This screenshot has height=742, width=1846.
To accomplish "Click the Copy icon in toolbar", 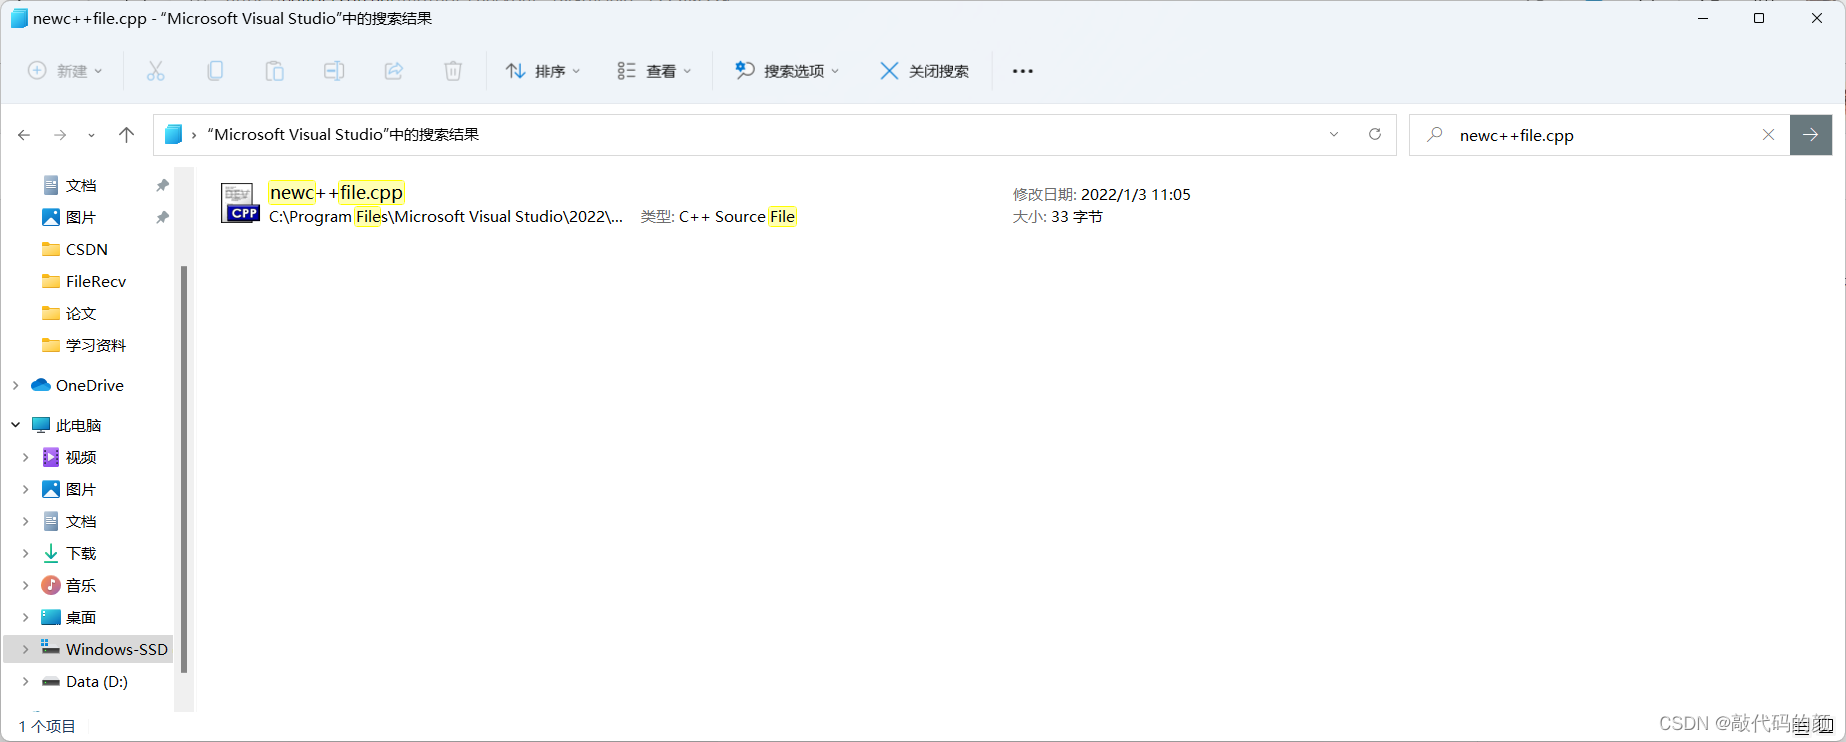I will (215, 71).
